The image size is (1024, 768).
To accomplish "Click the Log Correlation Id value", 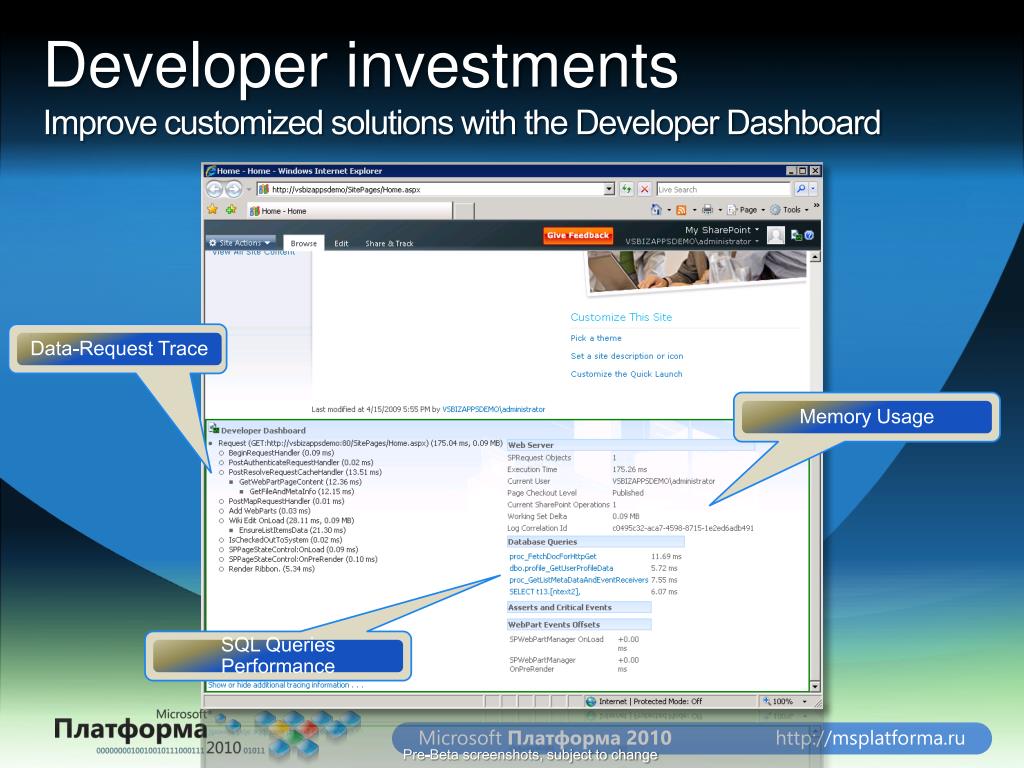I will 682,528.
